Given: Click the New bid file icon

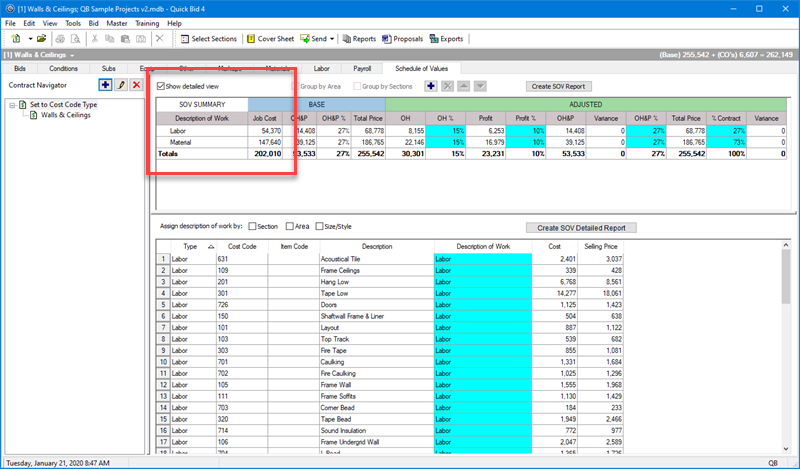Looking at the screenshot, I should (x=16, y=39).
